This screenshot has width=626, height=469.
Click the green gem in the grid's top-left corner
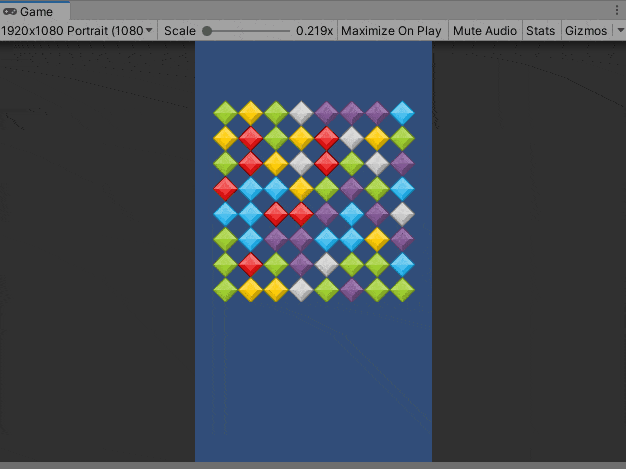pyautogui.click(x=226, y=113)
